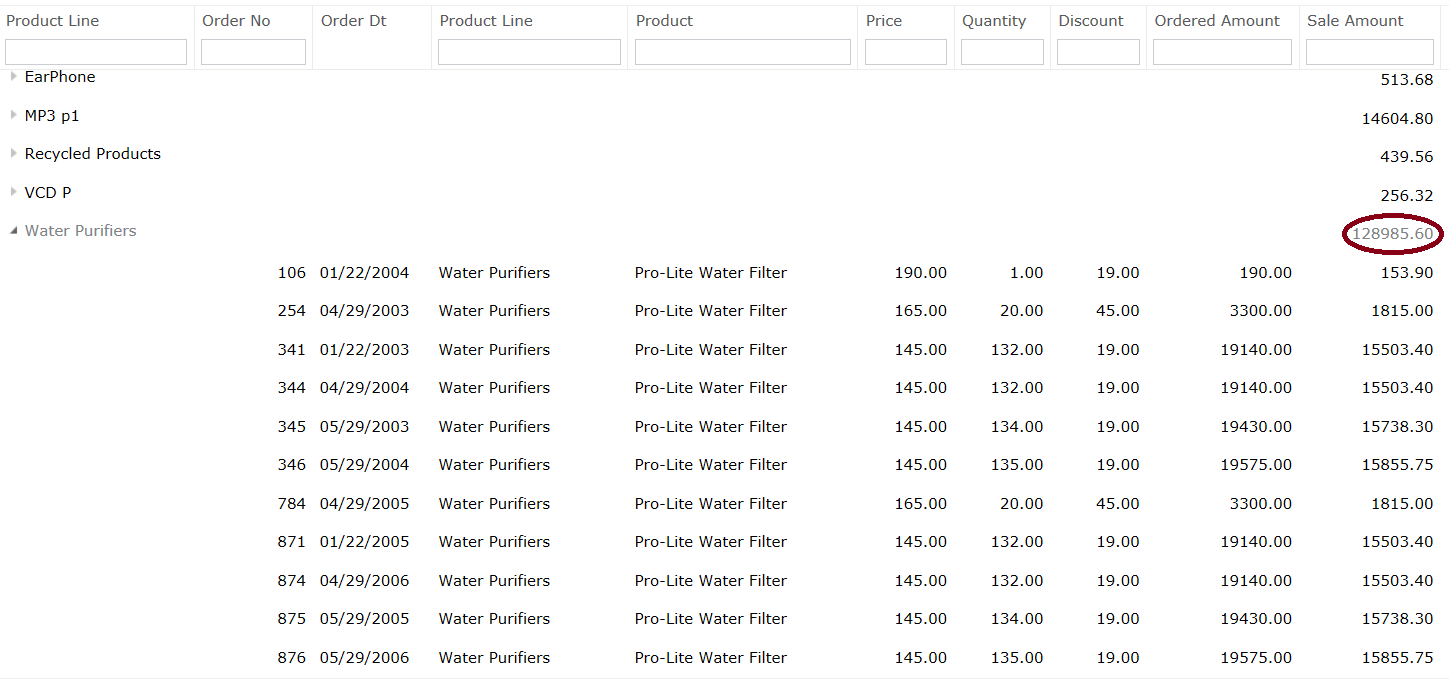Sort by the Sale Amount column header

pos(1355,21)
